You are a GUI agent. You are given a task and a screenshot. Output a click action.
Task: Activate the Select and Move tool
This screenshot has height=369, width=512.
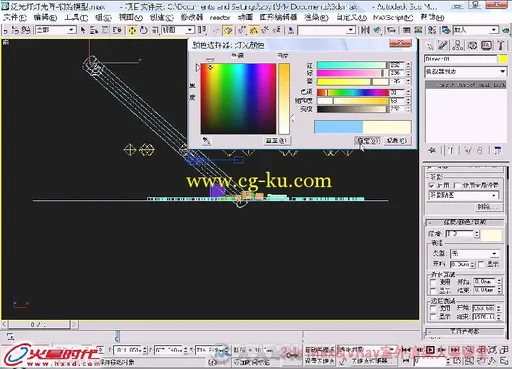coord(132,30)
